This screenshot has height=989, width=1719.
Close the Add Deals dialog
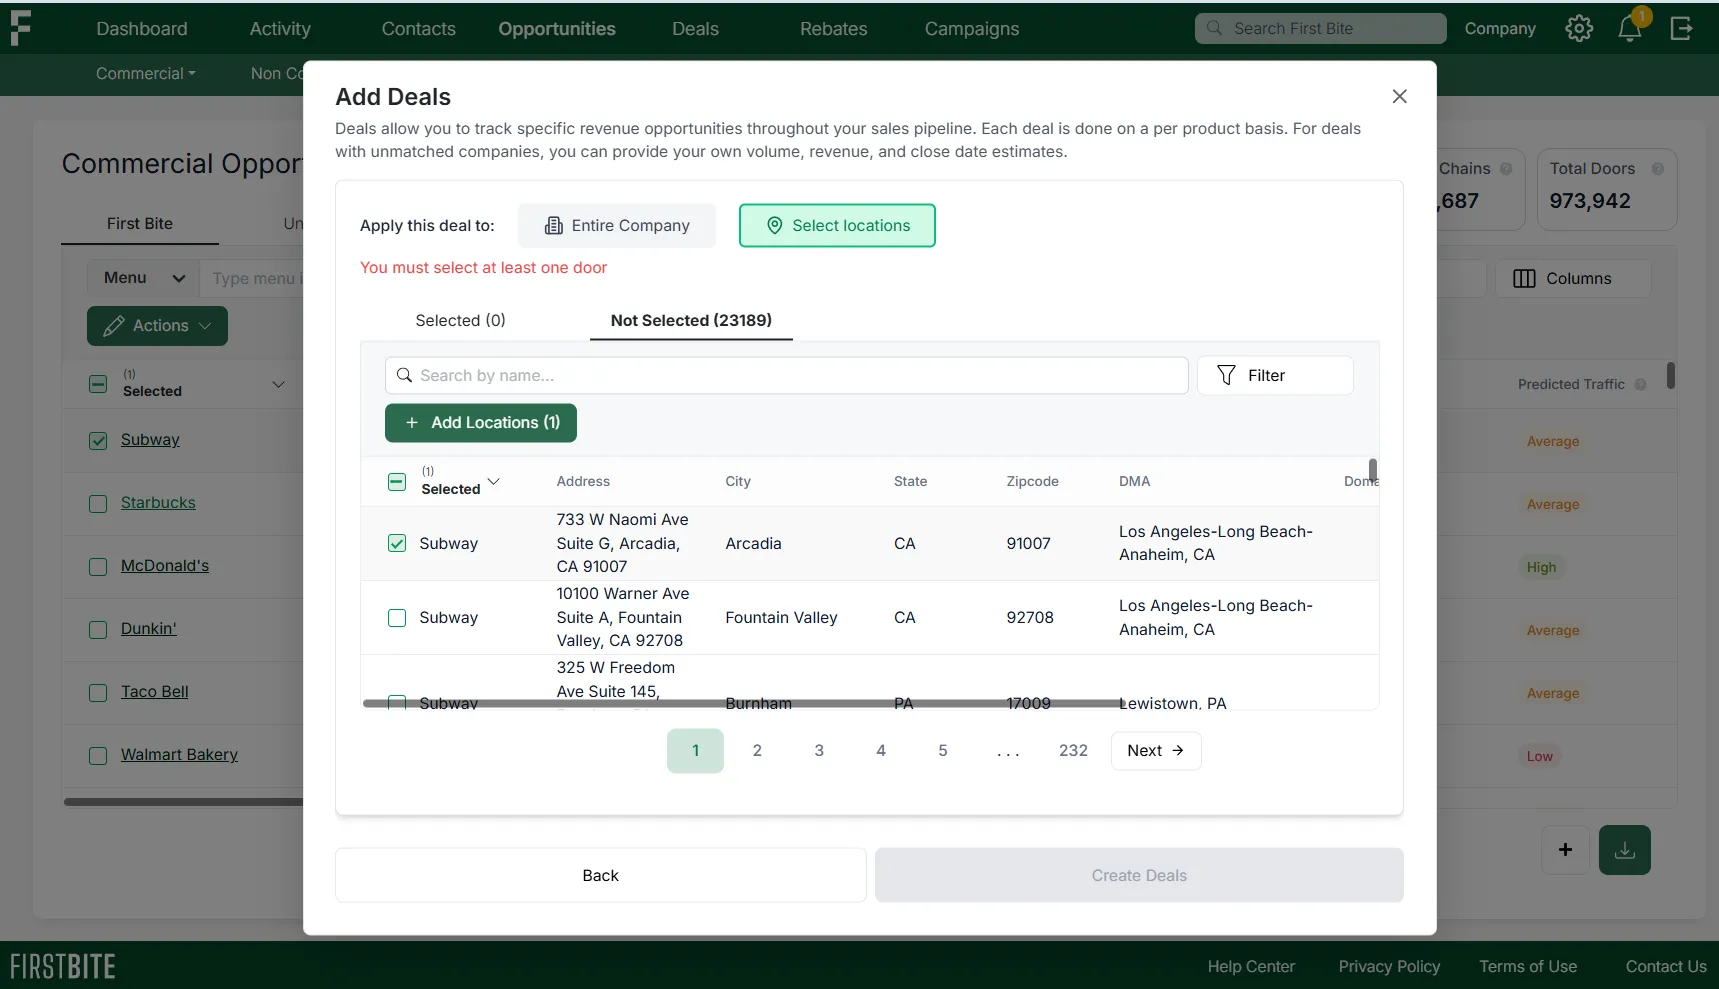coord(1399,96)
